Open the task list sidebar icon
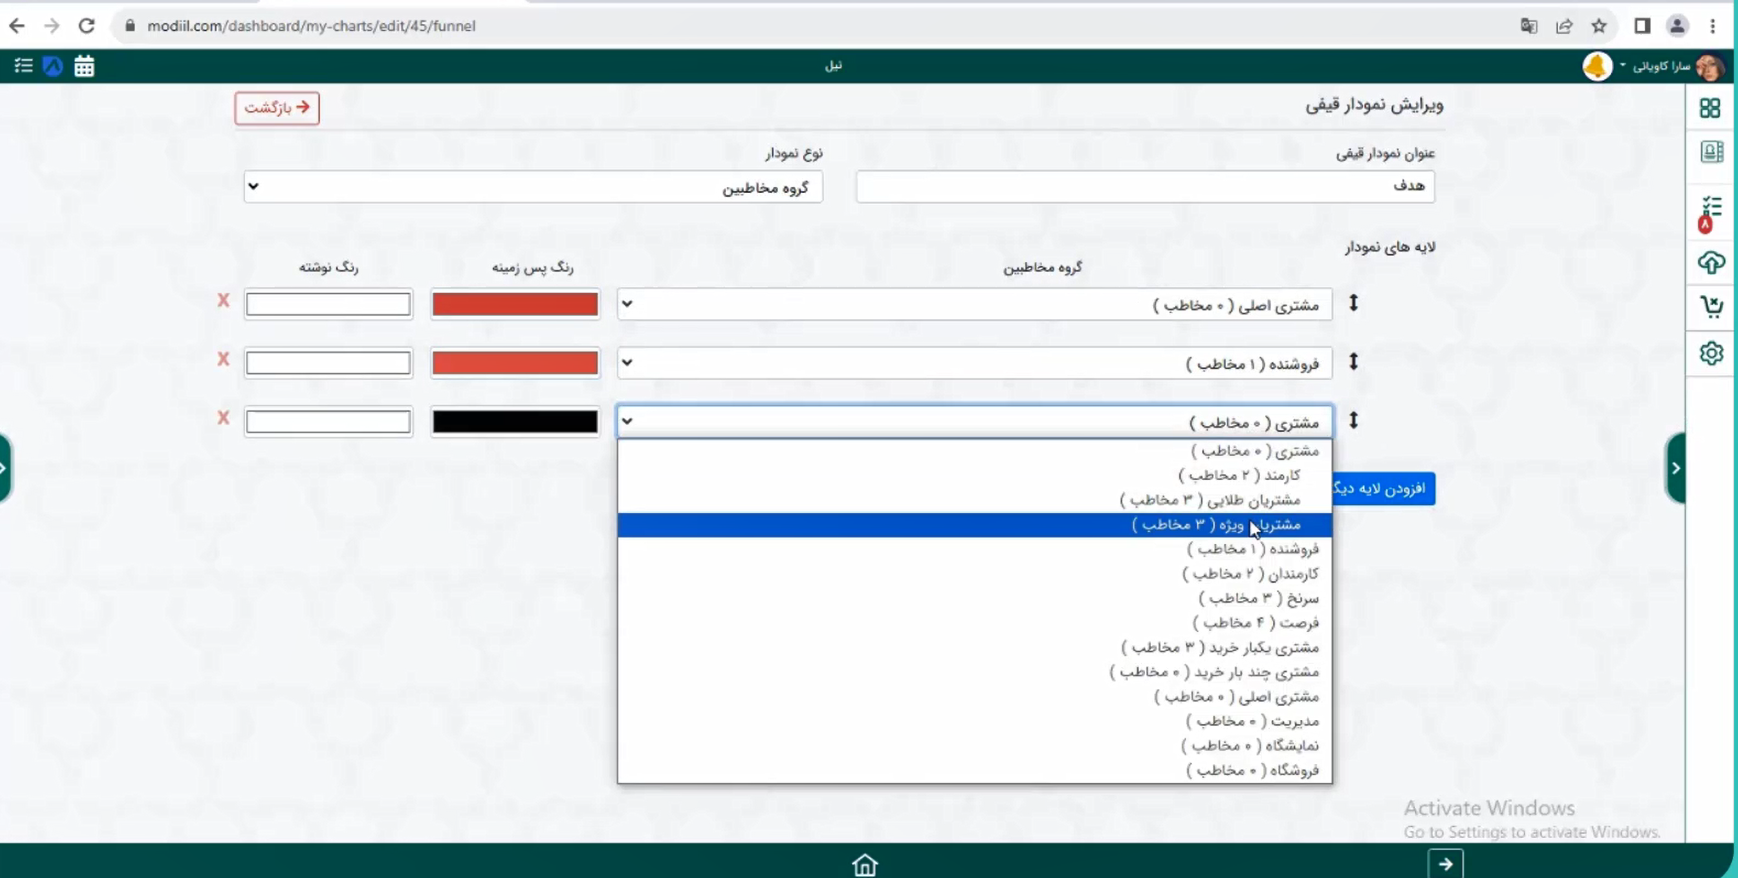The height and width of the screenshot is (878, 1738). tap(1711, 208)
